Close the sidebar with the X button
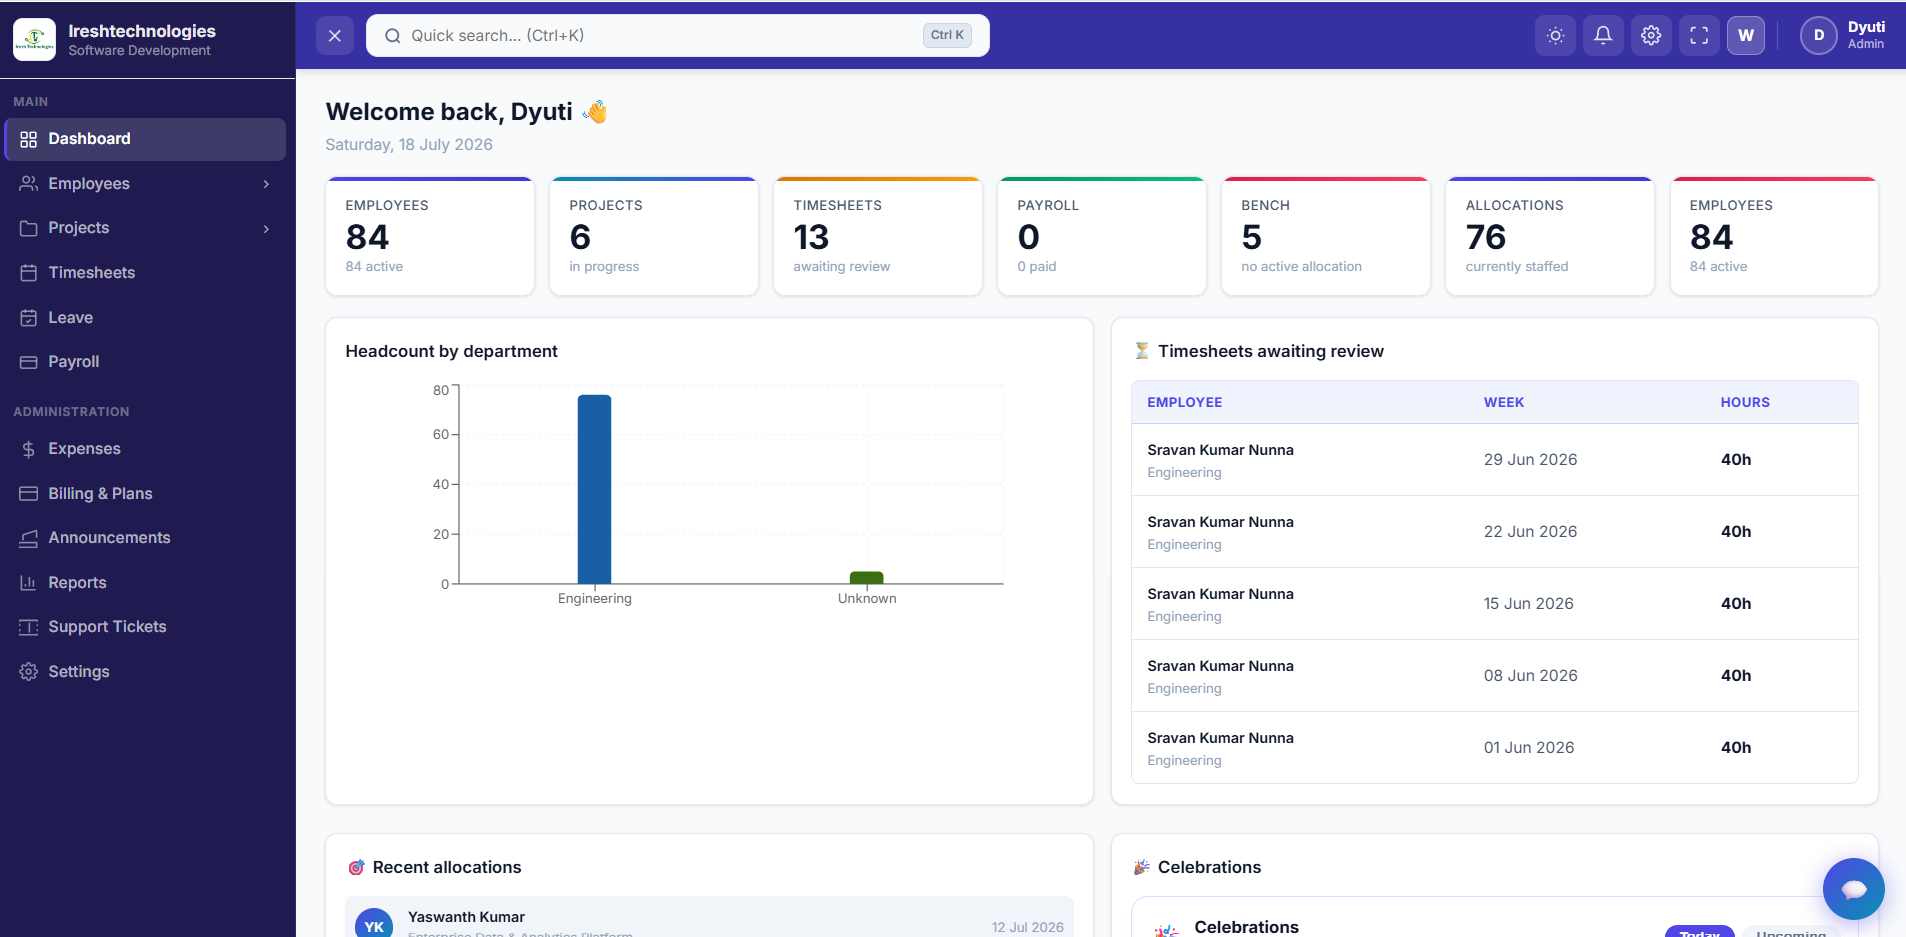 [x=335, y=36]
